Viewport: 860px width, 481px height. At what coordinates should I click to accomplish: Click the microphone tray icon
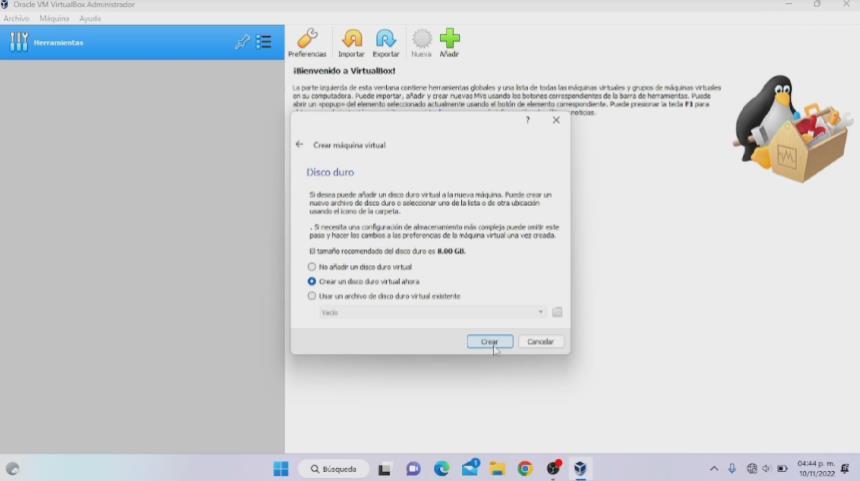tap(732, 468)
